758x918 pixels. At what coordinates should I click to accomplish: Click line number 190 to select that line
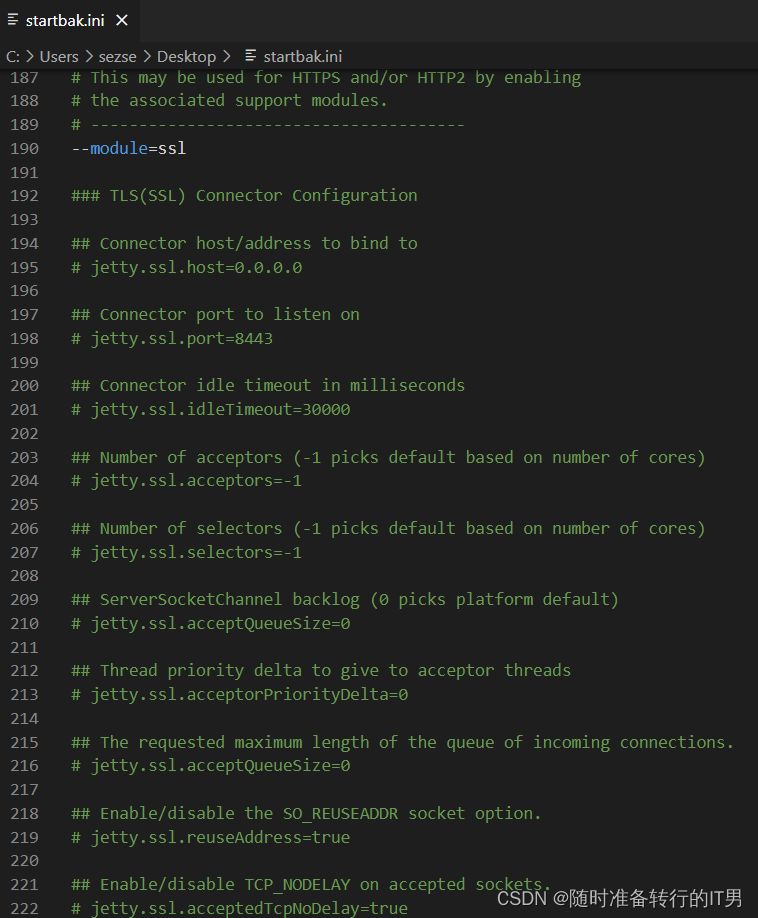(x=24, y=148)
